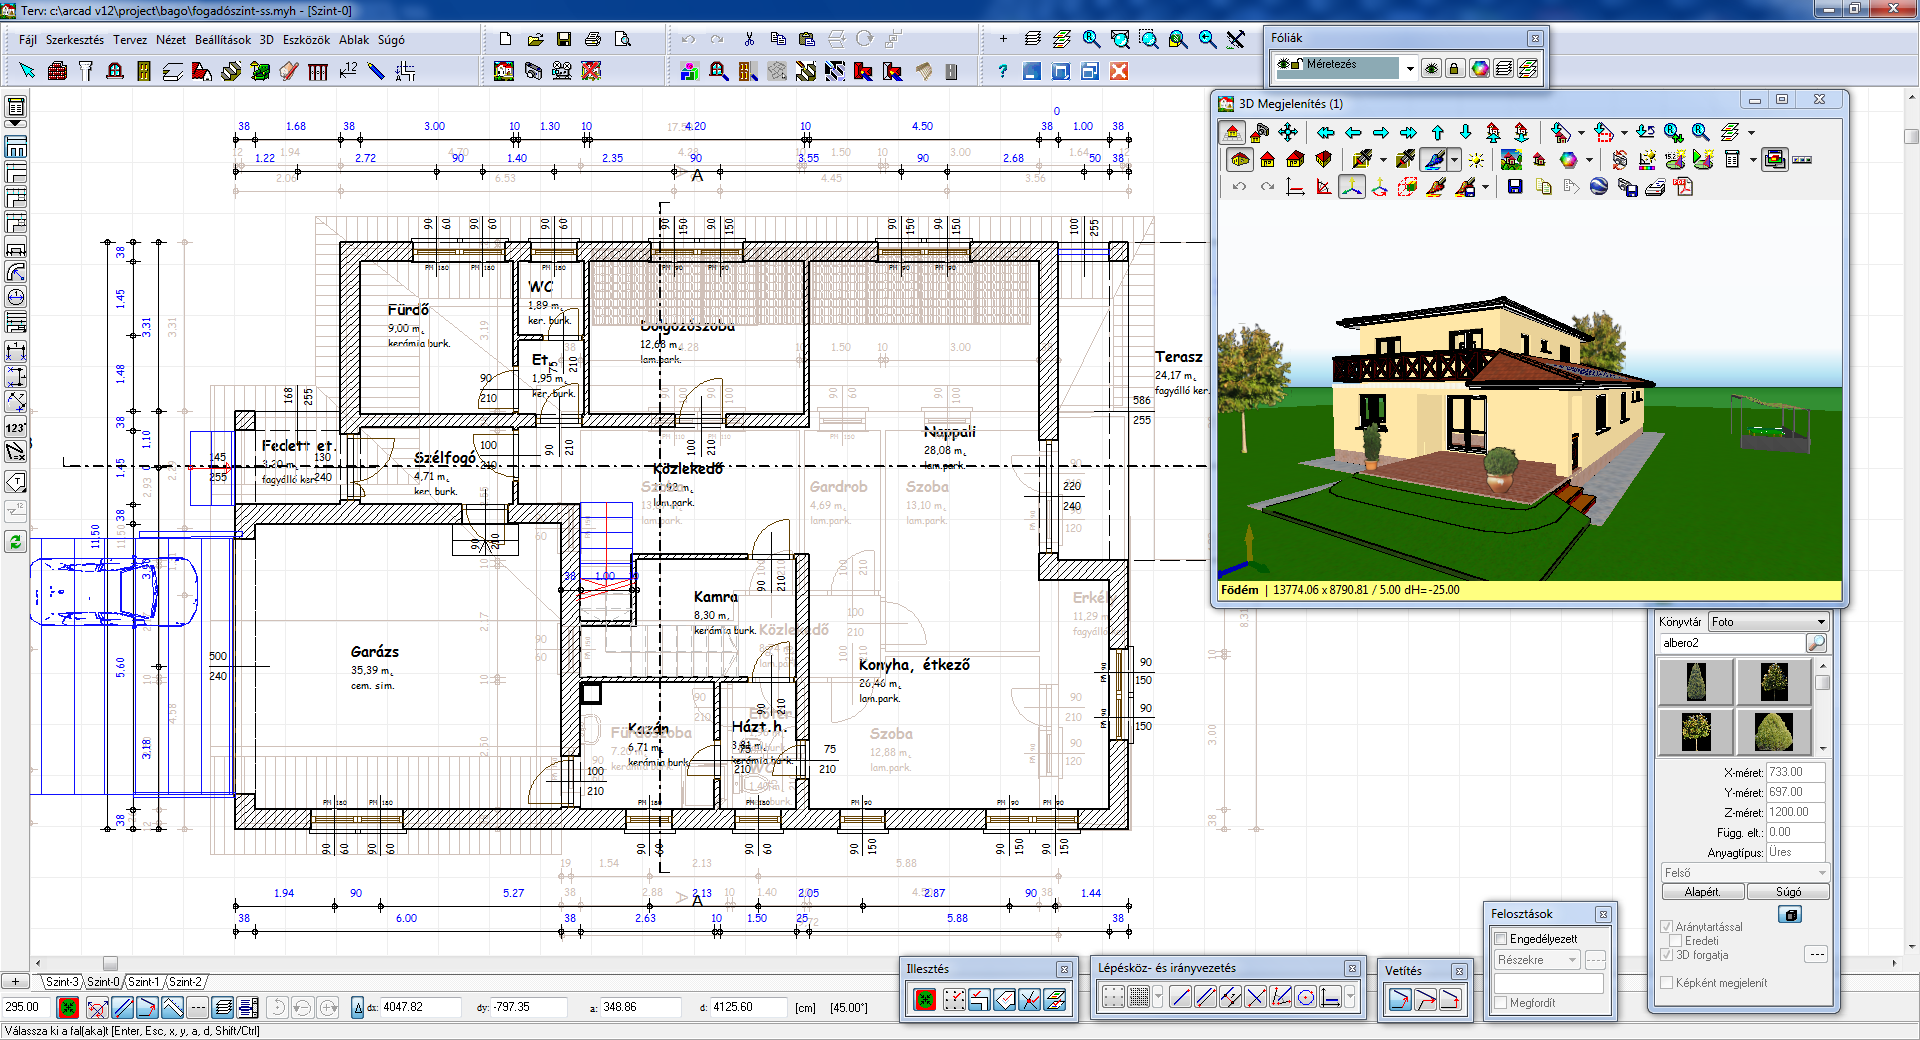
Task: Click the color wheel icon in Fóliák panel
Action: coord(1479,68)
